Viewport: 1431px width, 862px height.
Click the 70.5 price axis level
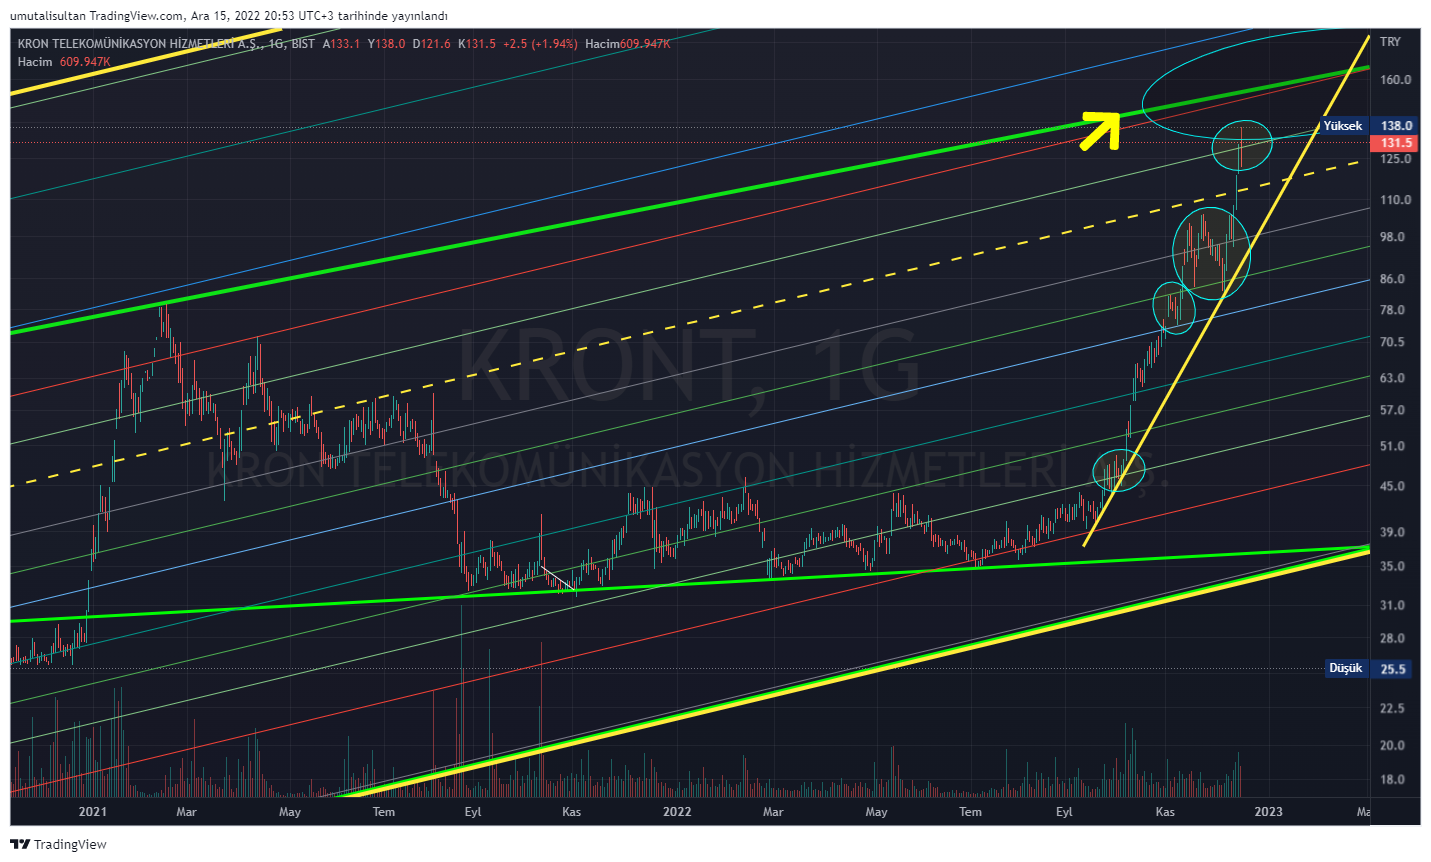1392,342
